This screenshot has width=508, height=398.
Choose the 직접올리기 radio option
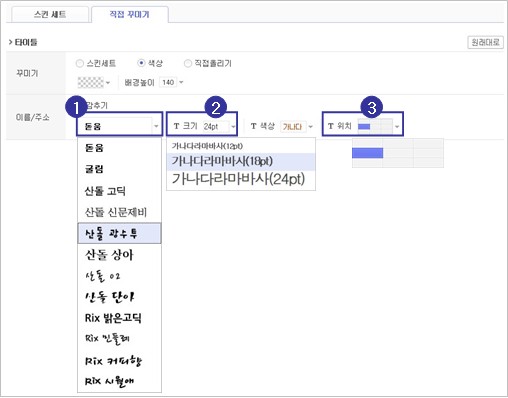pos(188,63)
